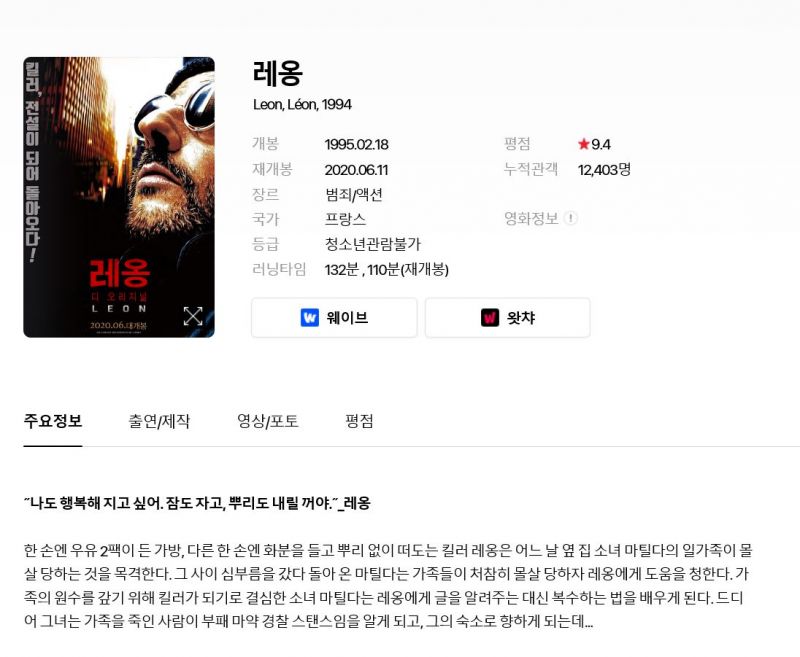Click the Watcha logo icon
Screen dimensions: 800x657
point(490,317)
